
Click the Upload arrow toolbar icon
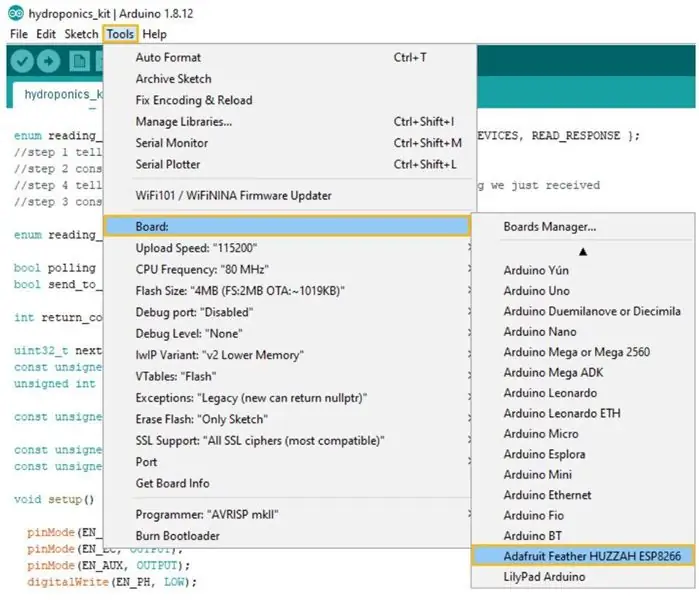49,61
